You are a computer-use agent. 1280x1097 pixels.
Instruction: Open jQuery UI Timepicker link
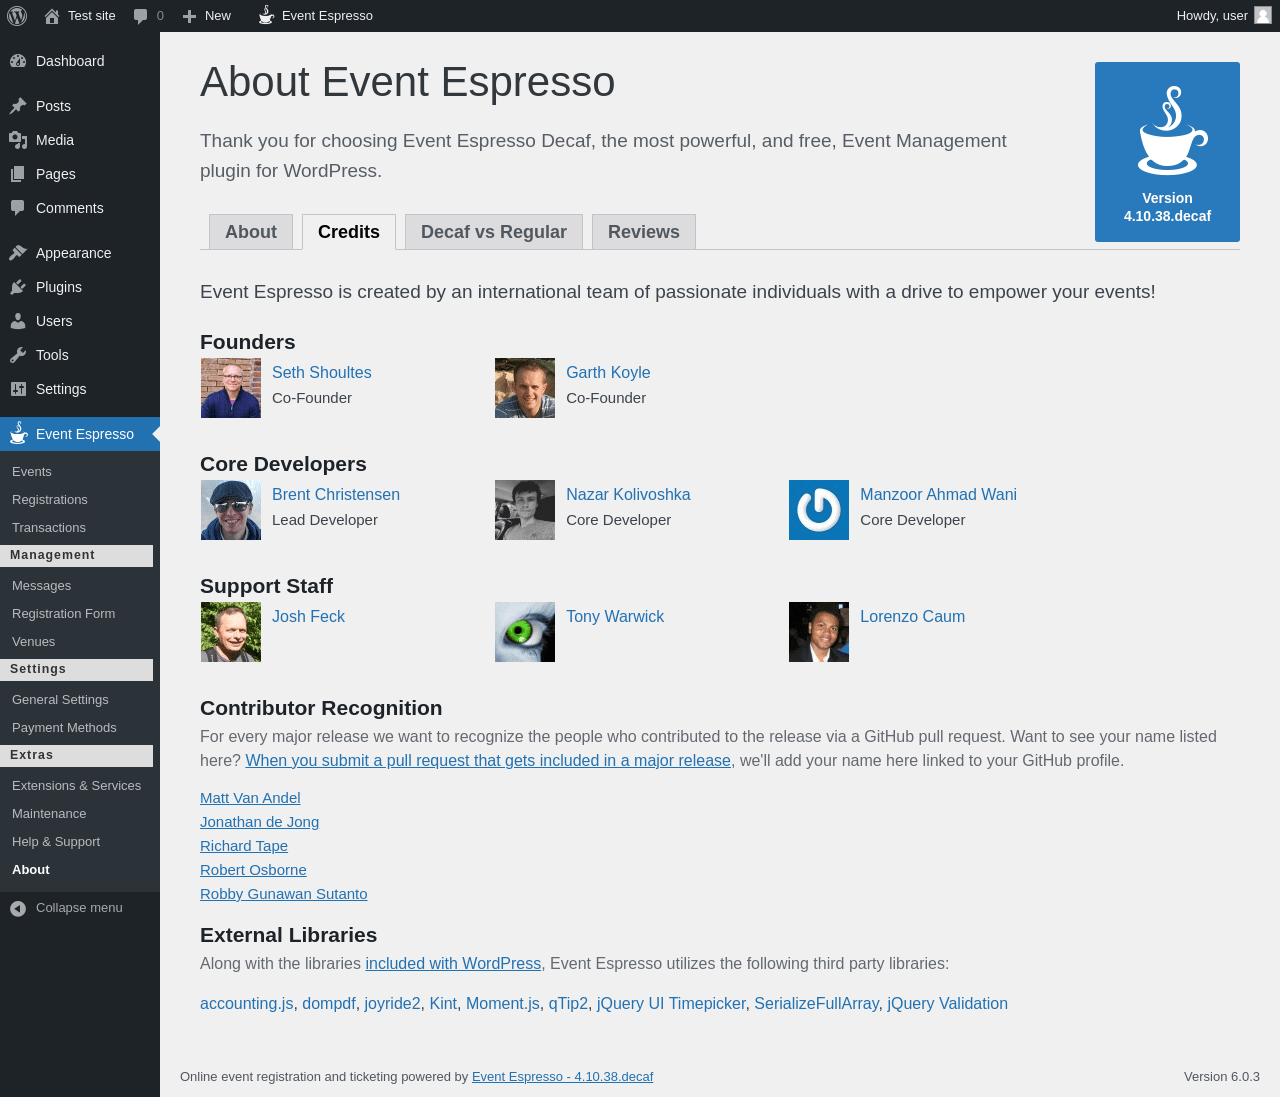tap(671, 1004)
